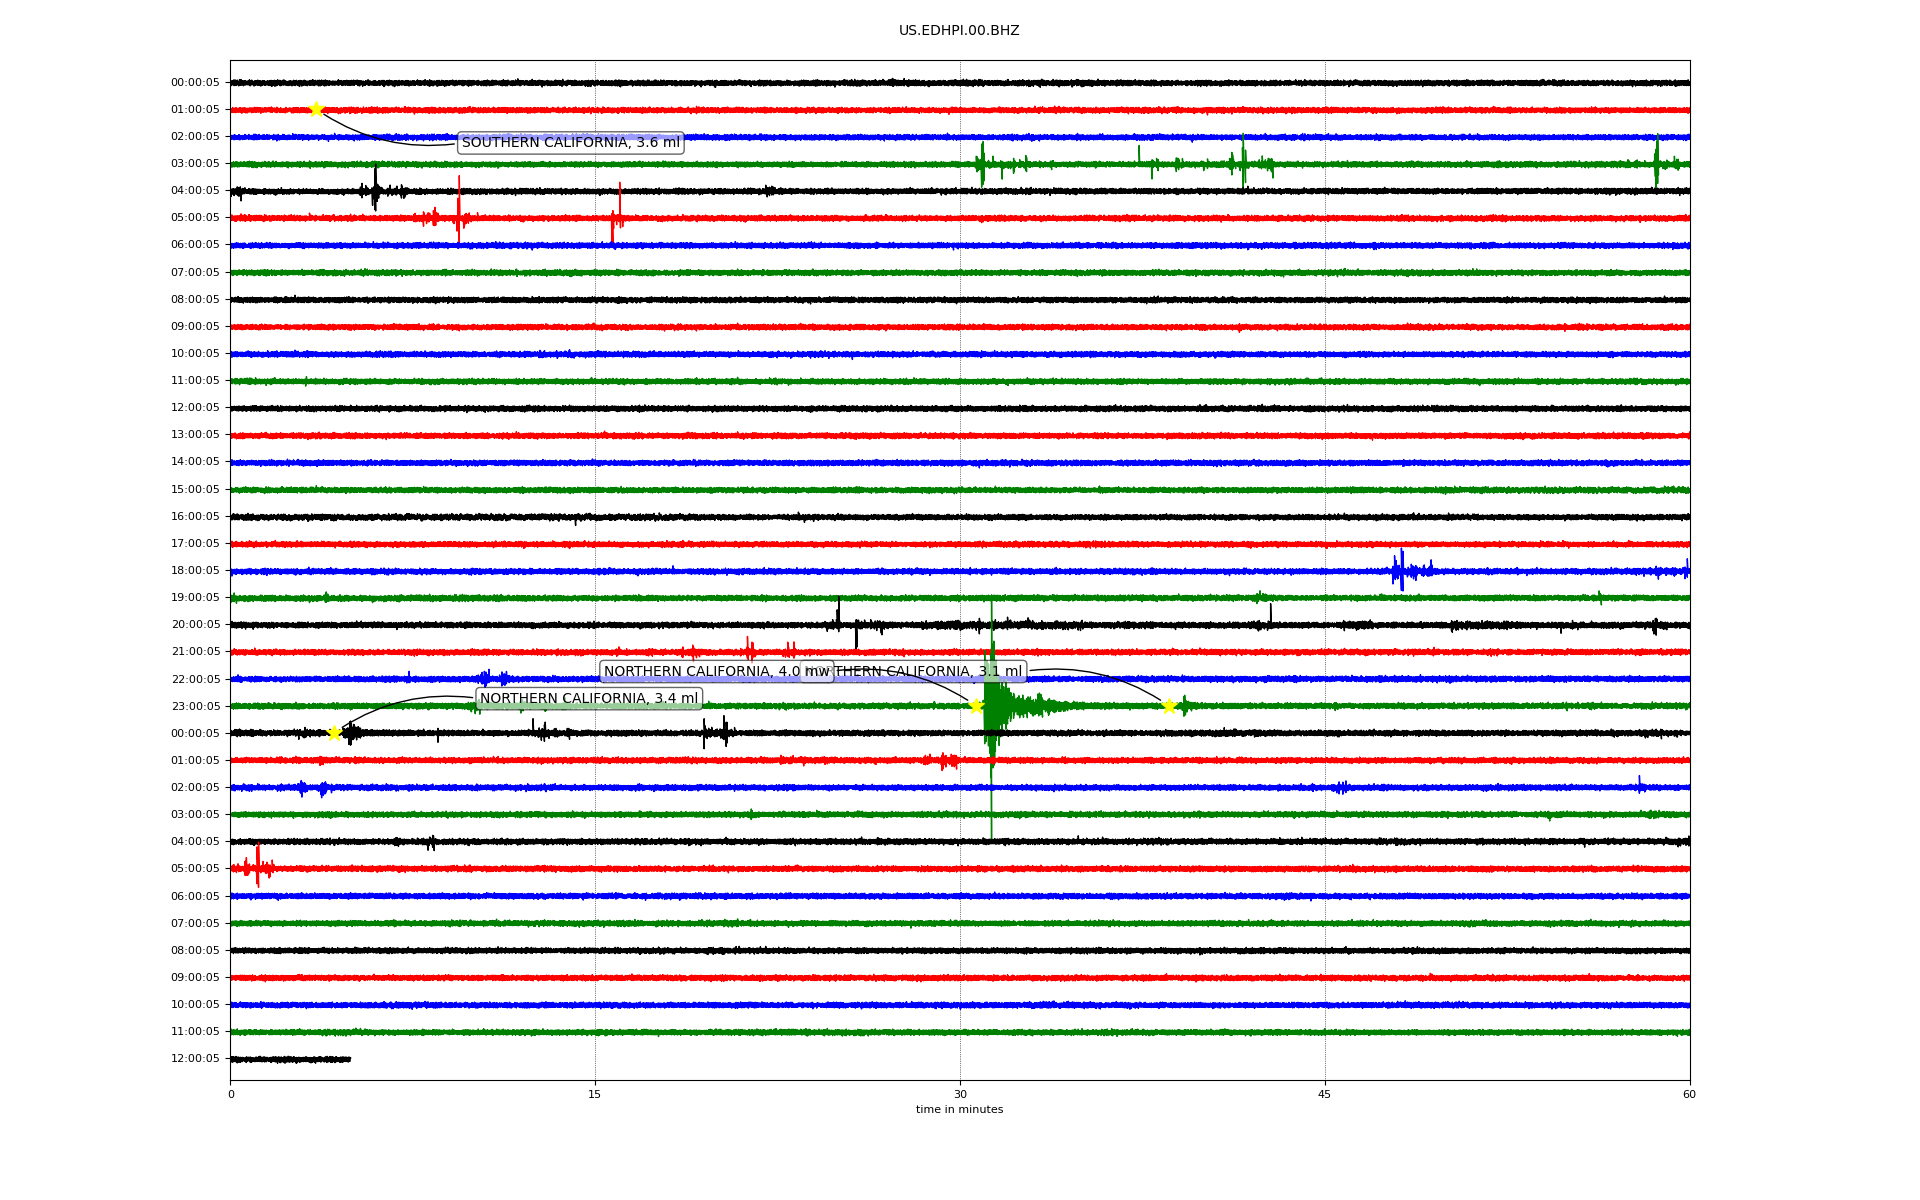Click the 18:00:05 trace time label
The height and width of the screenshot is (1200, 1920).
tap(195, 571)
